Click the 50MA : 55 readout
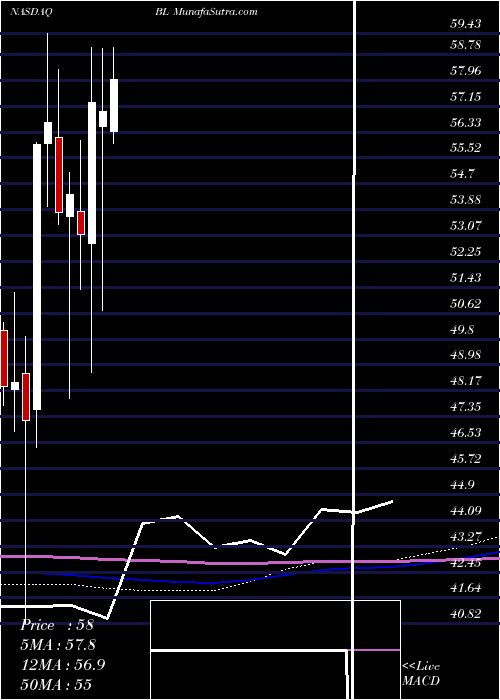 [56, 684]
